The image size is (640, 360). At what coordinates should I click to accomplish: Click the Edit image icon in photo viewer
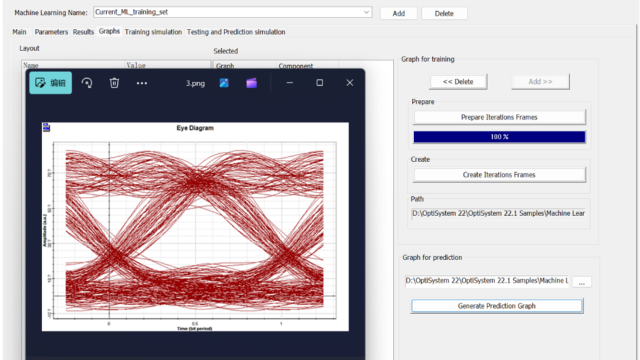click(x=51, y=83)
